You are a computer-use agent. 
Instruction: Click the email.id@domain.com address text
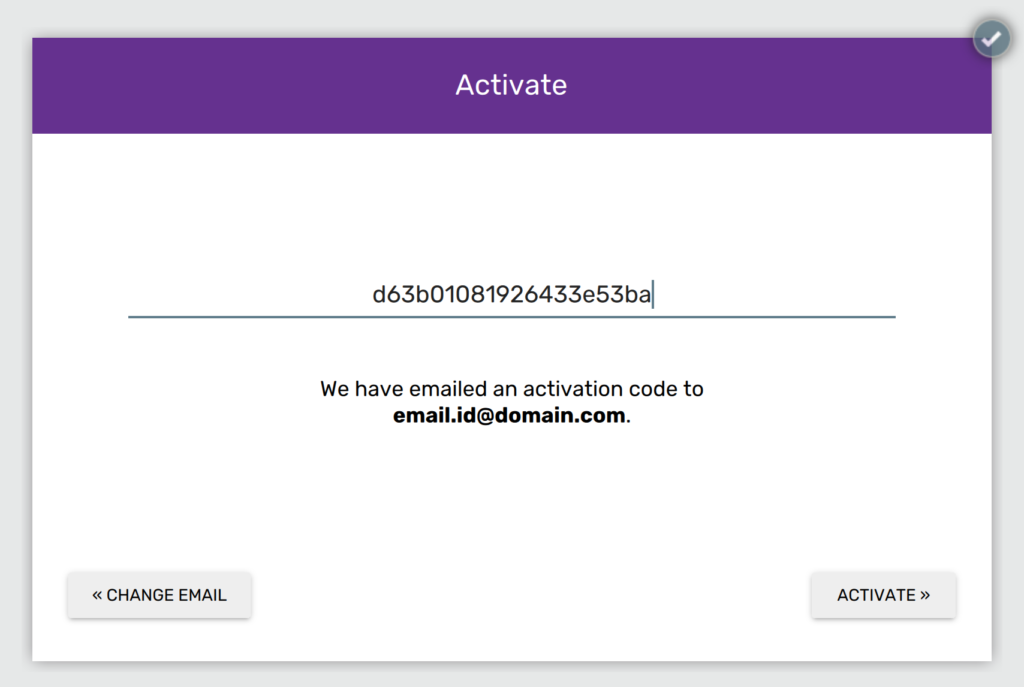[x=509, y=416]
